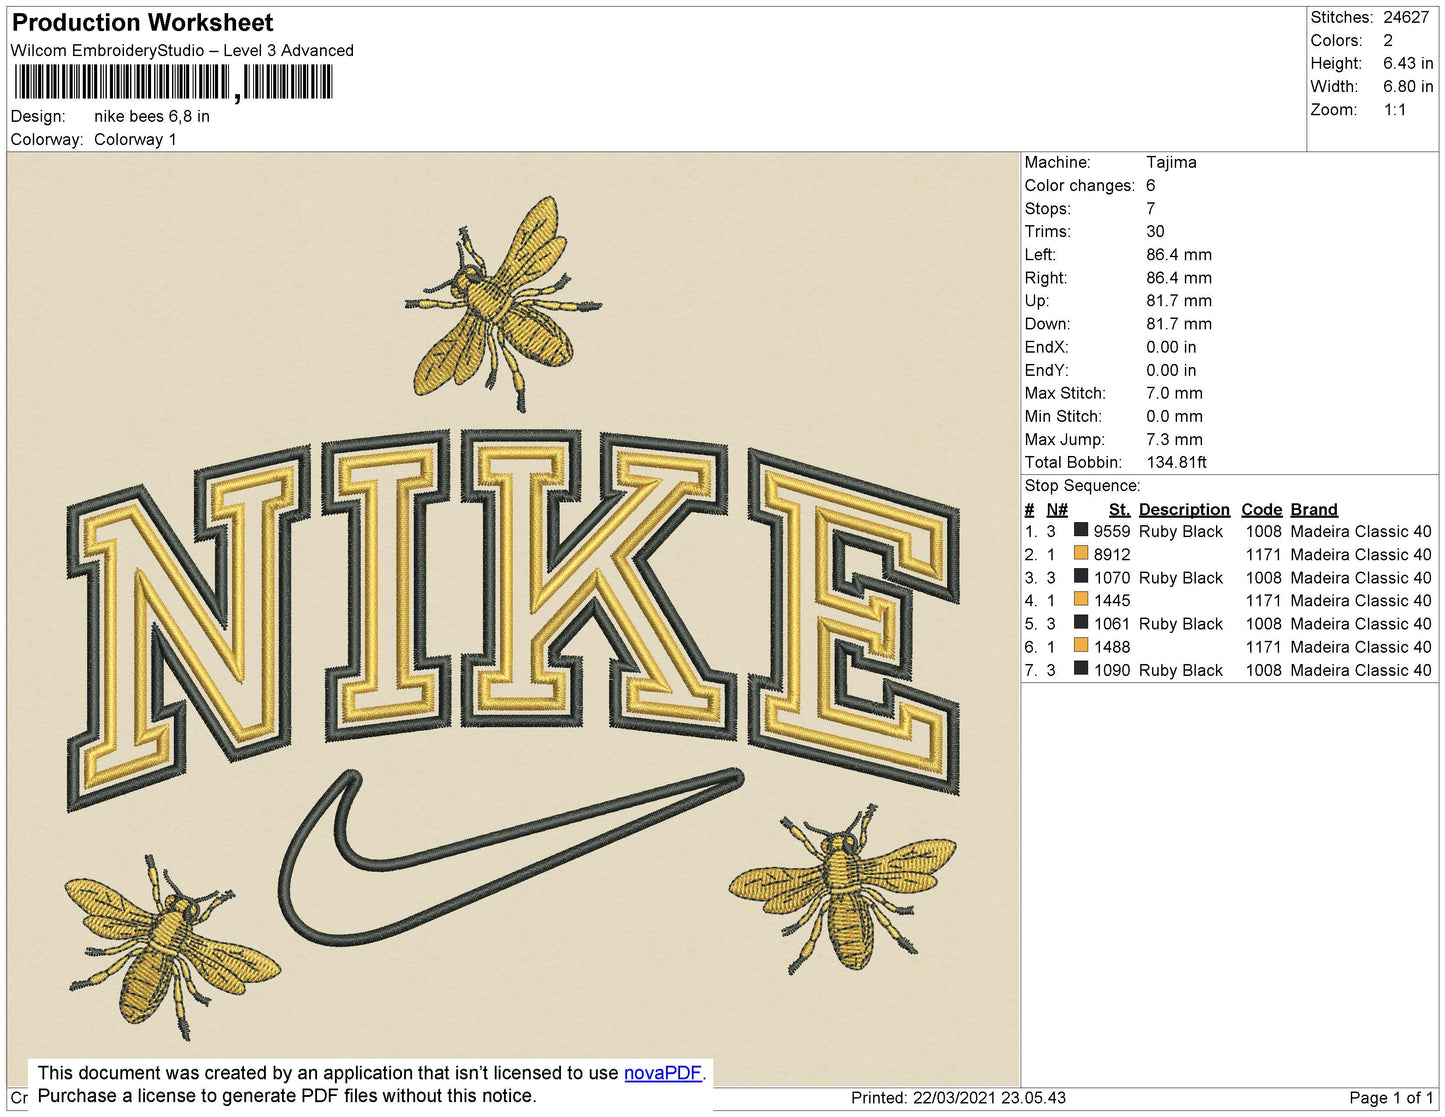Click the Machine value Tajima
Image resolution: width=1445 pixels, height=1117 pixels.
coord(1171,162)
